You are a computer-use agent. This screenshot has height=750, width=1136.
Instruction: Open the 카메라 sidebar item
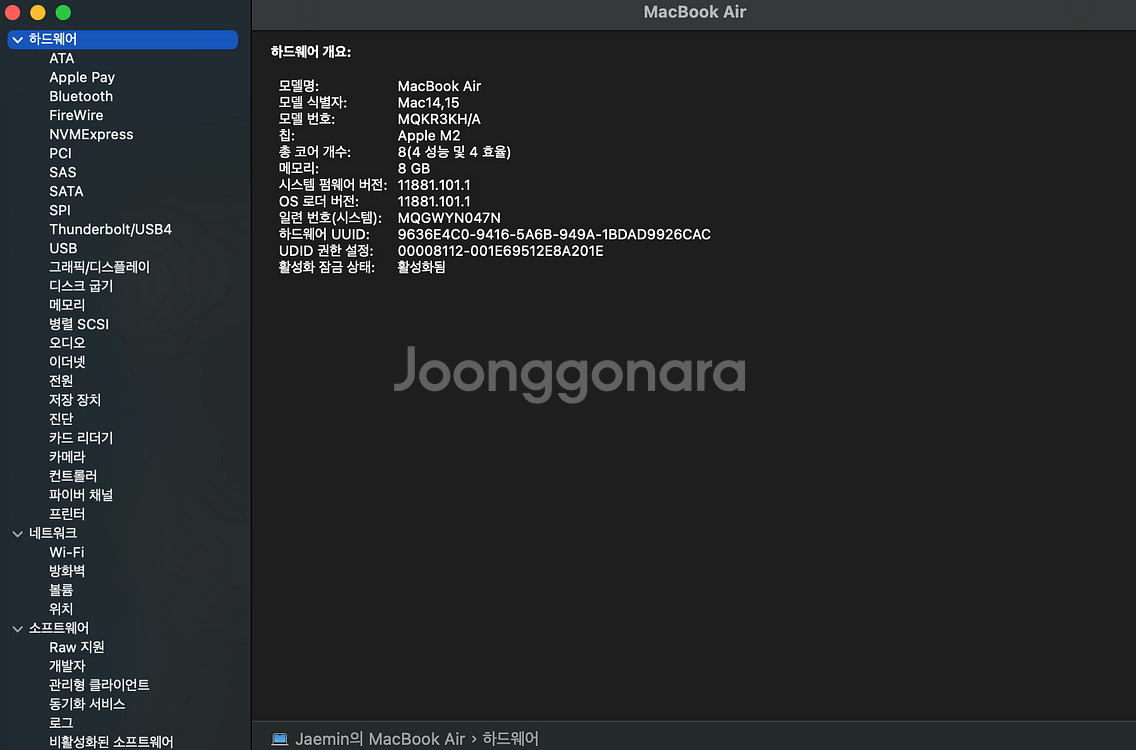coord(67,457)
